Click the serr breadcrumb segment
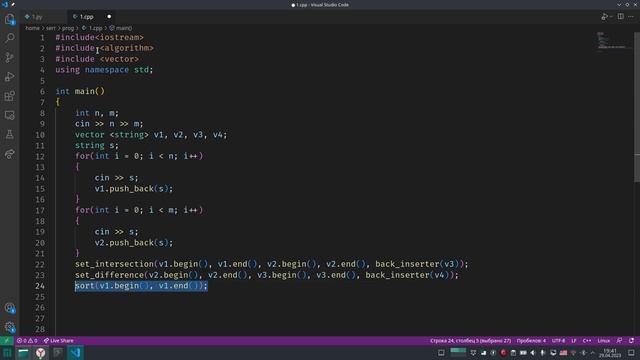Viewport: 640px width, 360px height. (51, 28)
